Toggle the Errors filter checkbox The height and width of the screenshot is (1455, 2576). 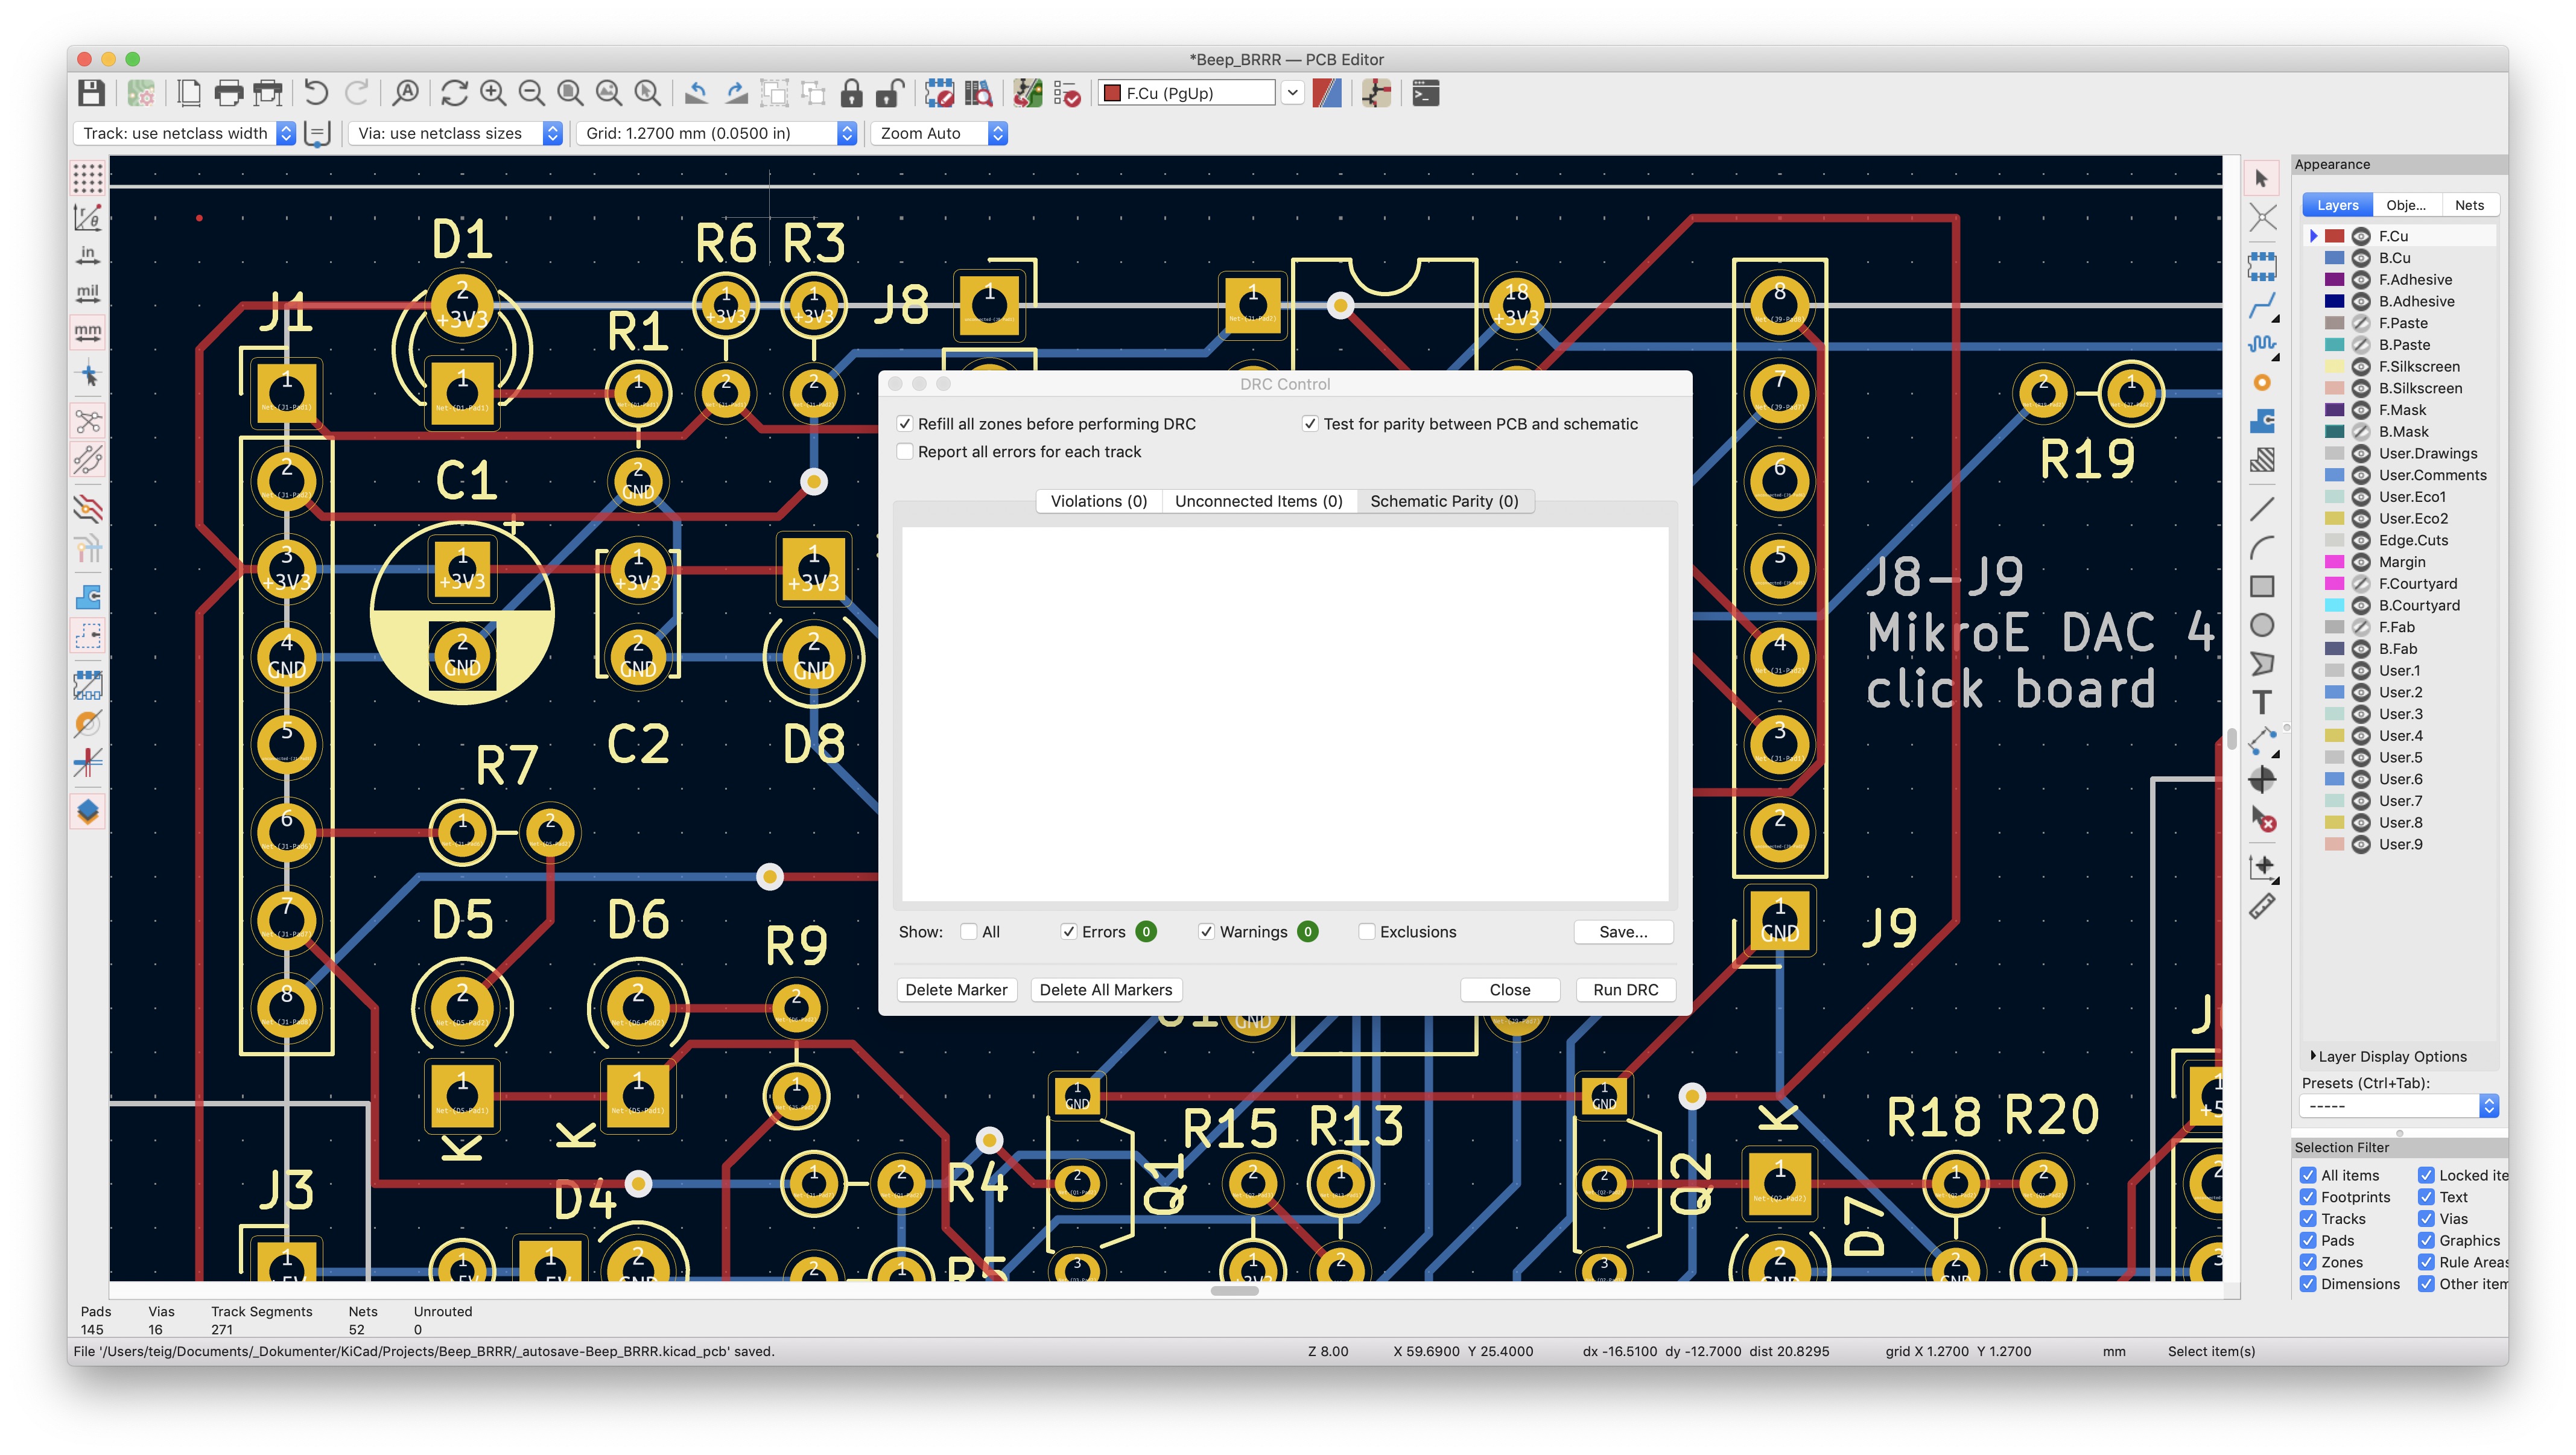pyautogui.click(x=1069, y=932)
